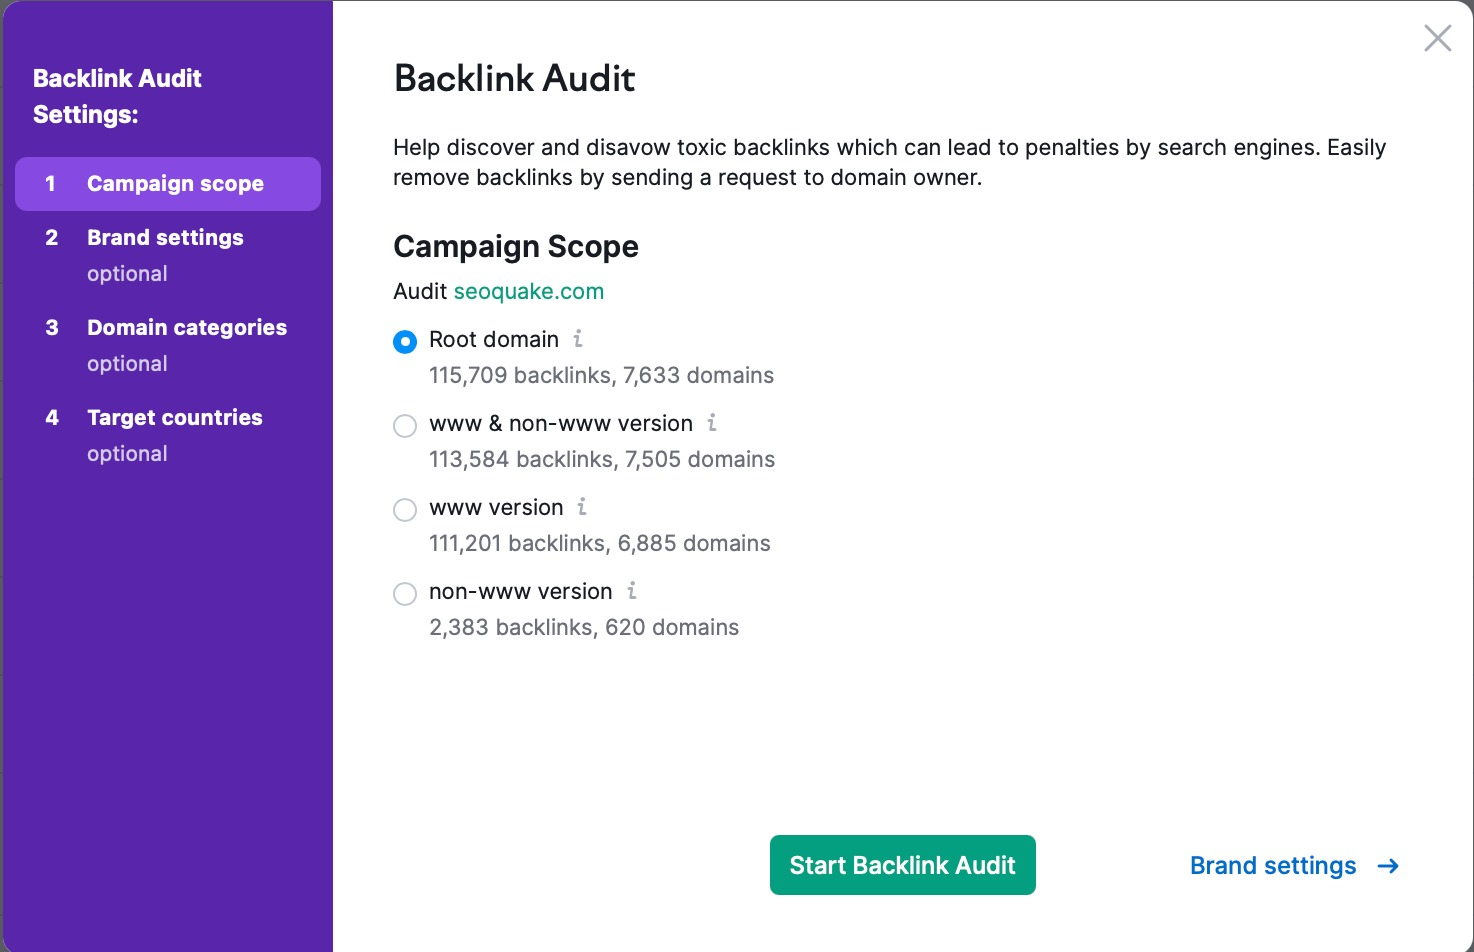Pick the non-www version scope
Viewport: 1474px width, 952px height.
click(405, 593)
